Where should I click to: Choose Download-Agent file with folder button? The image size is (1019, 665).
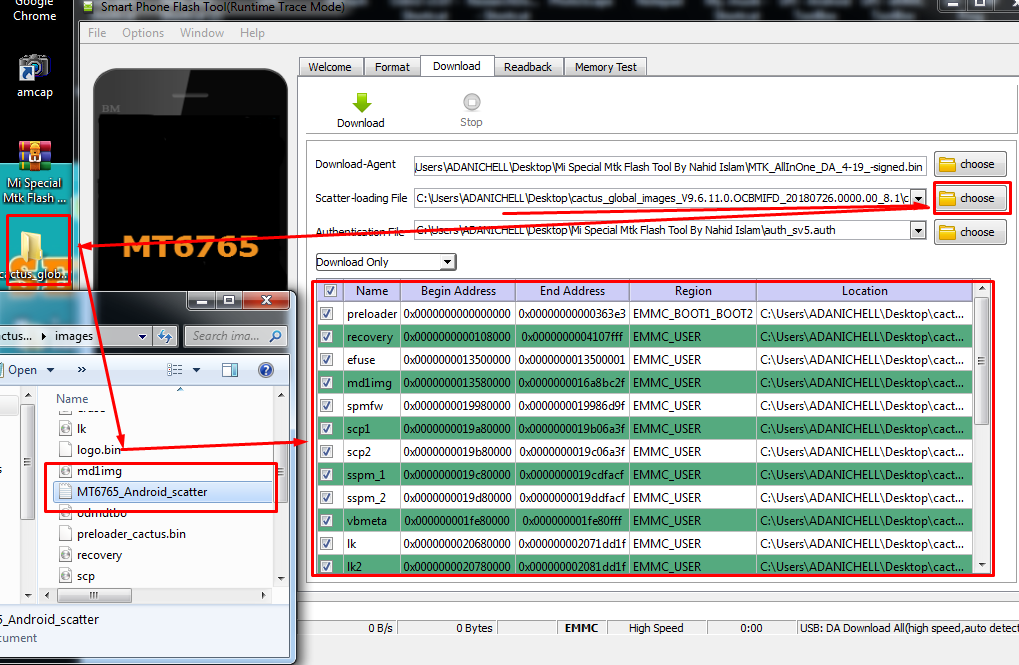[970, 164]
